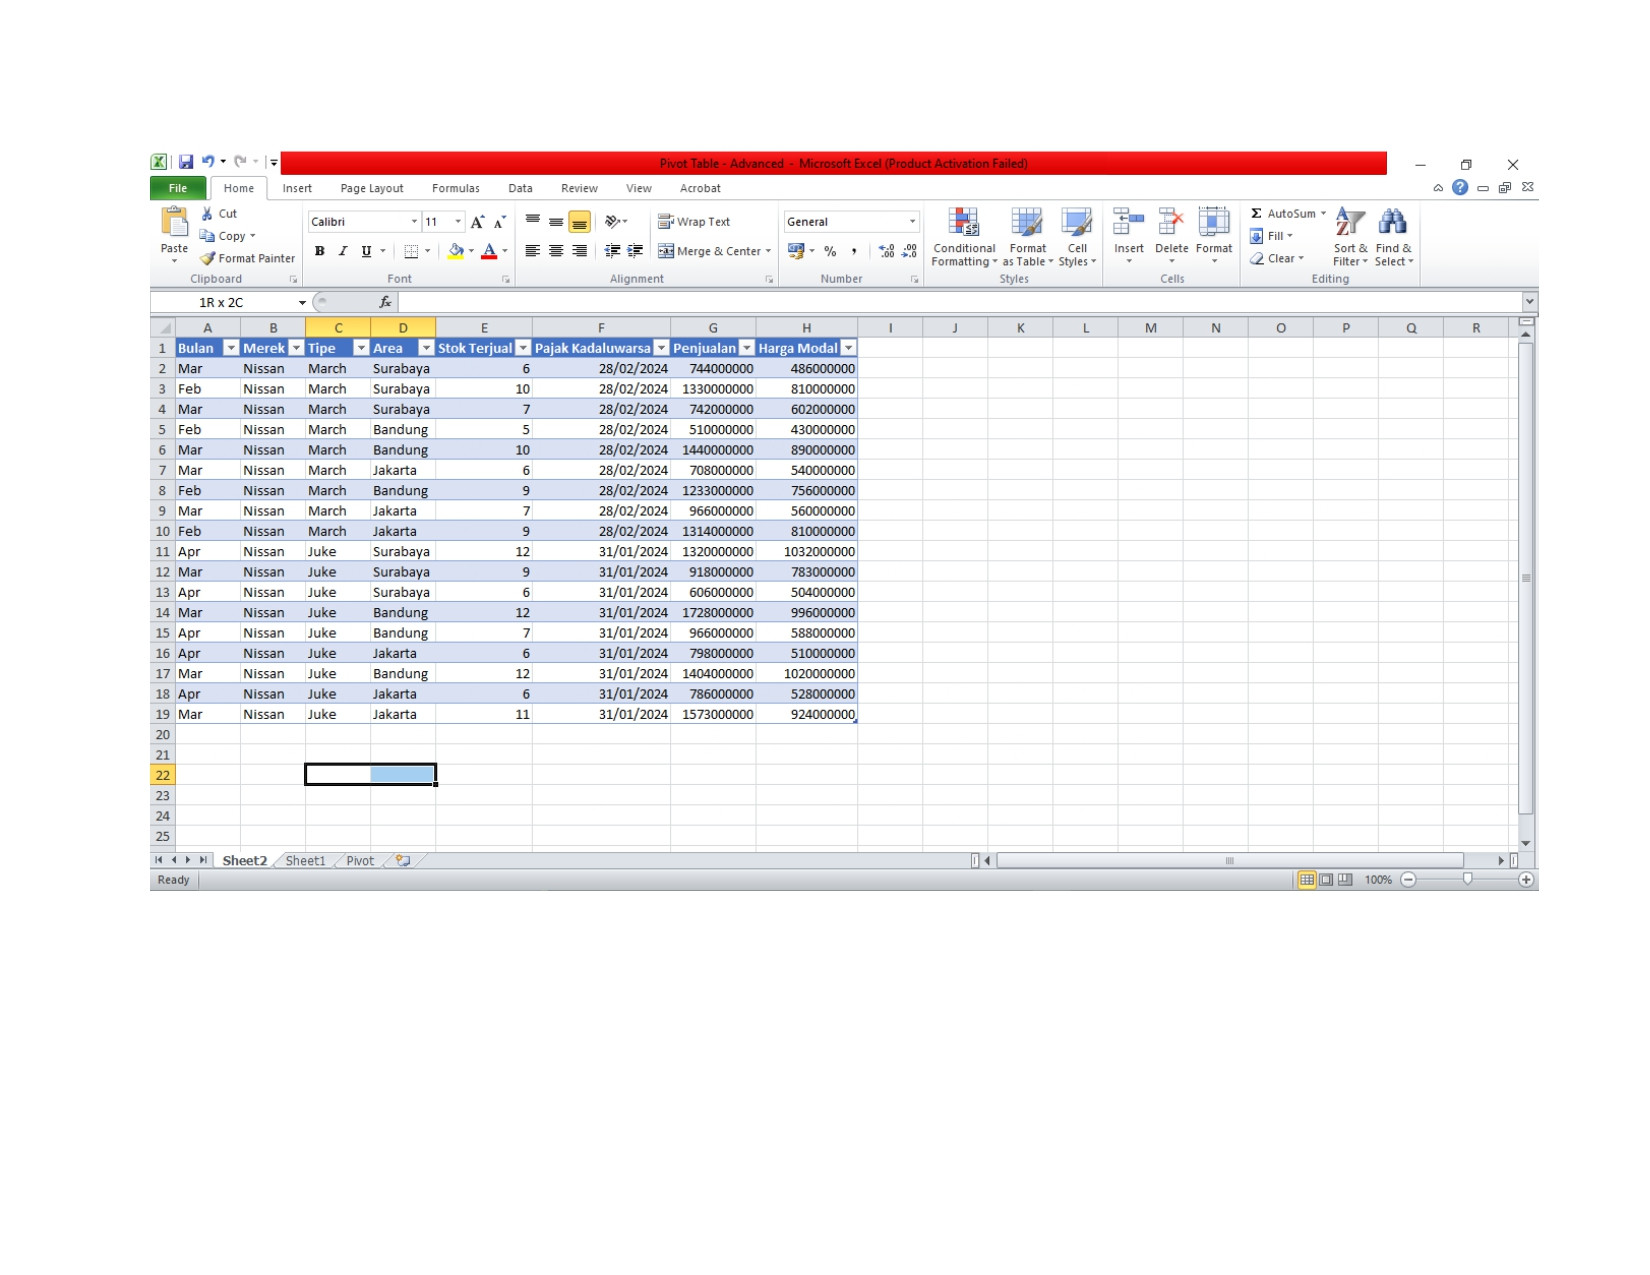Click Merge & Center button

(710, 251)
